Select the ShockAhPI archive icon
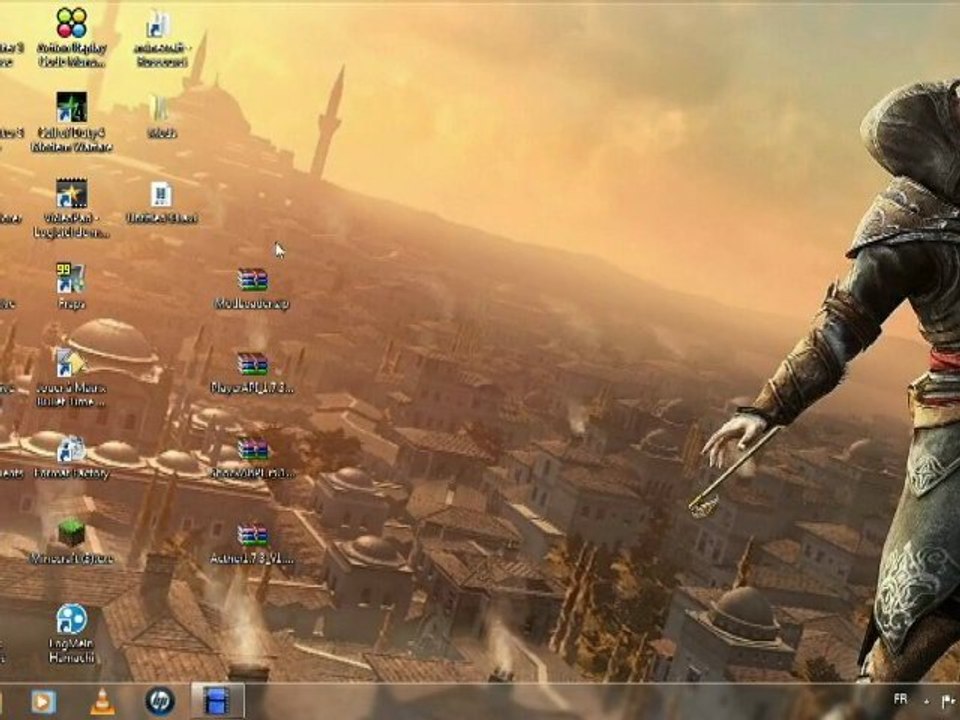 (x=253, y=450)
